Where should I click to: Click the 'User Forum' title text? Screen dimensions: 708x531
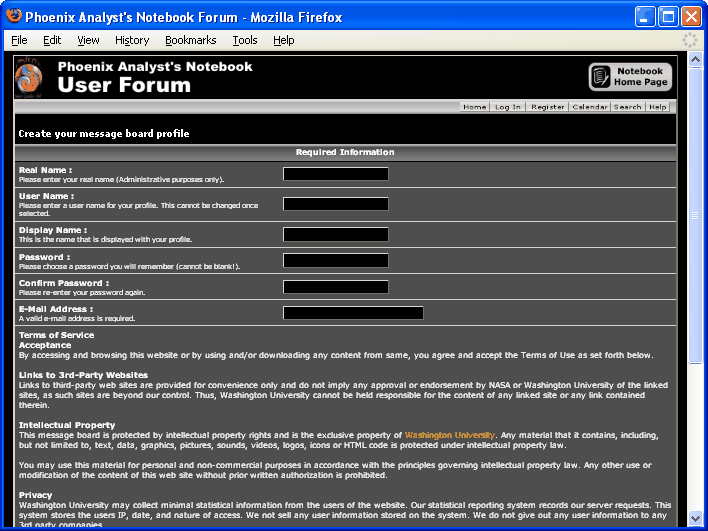(124, 85)
